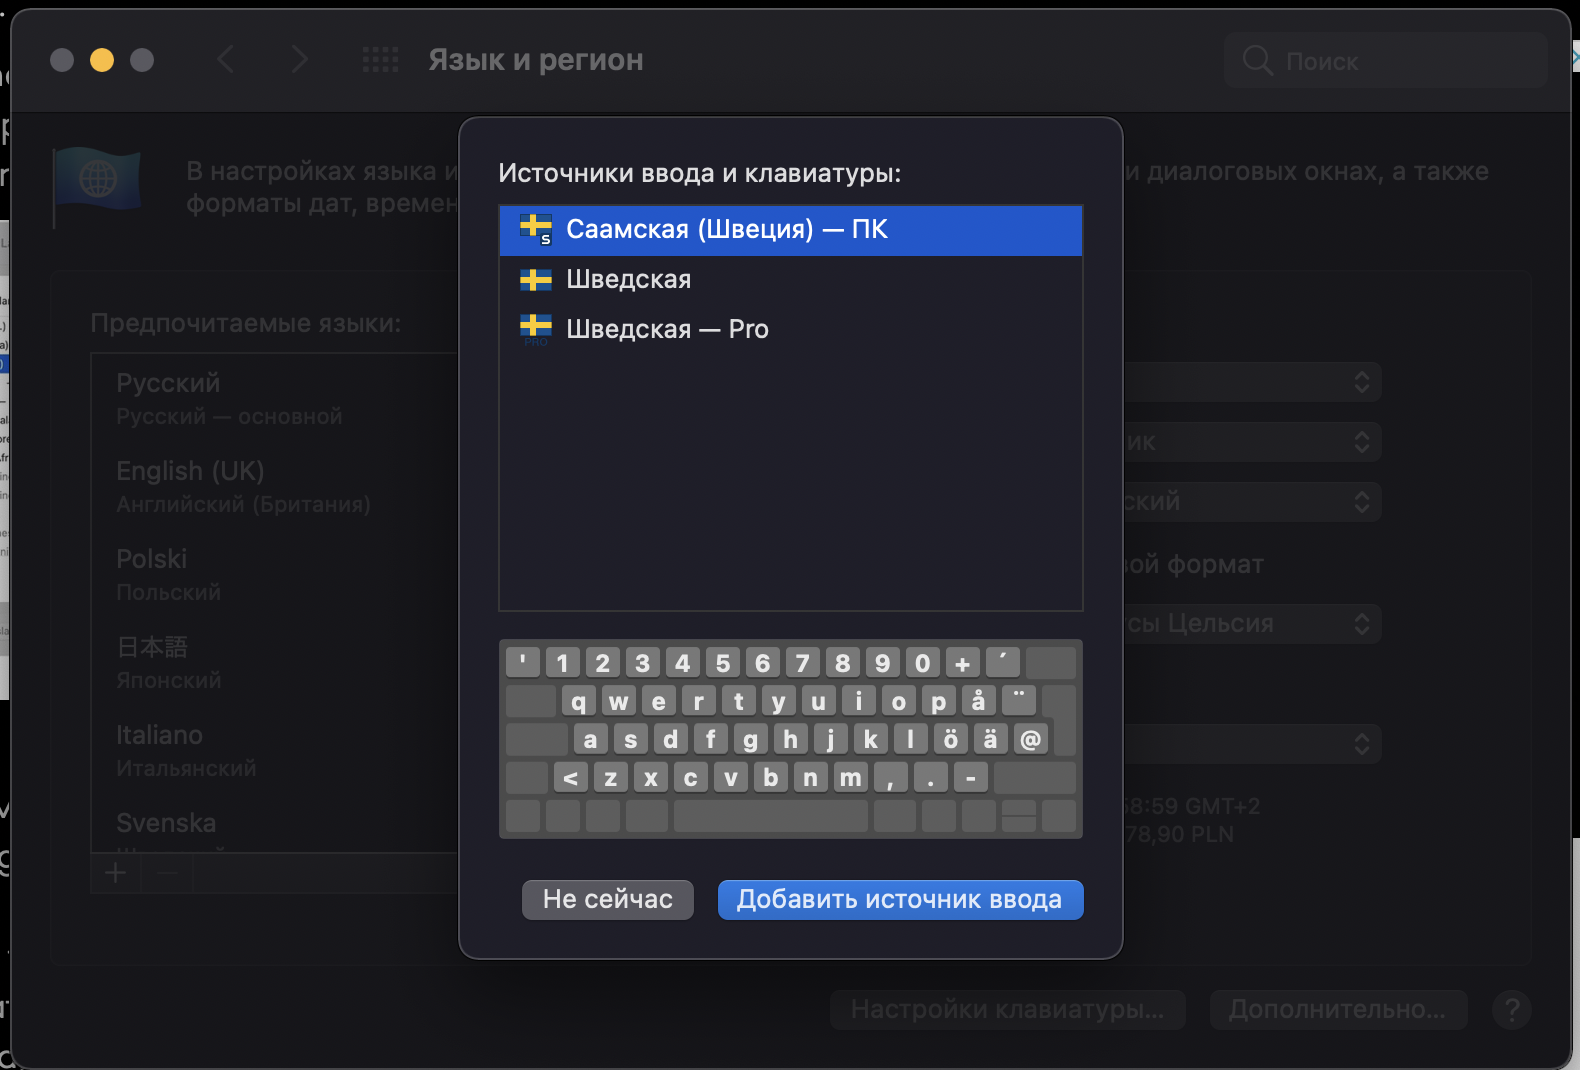This screenshot has height=1070, width=1580.
Task: Click the '@' key in keyboard preview
Action: click(1030, 739)
